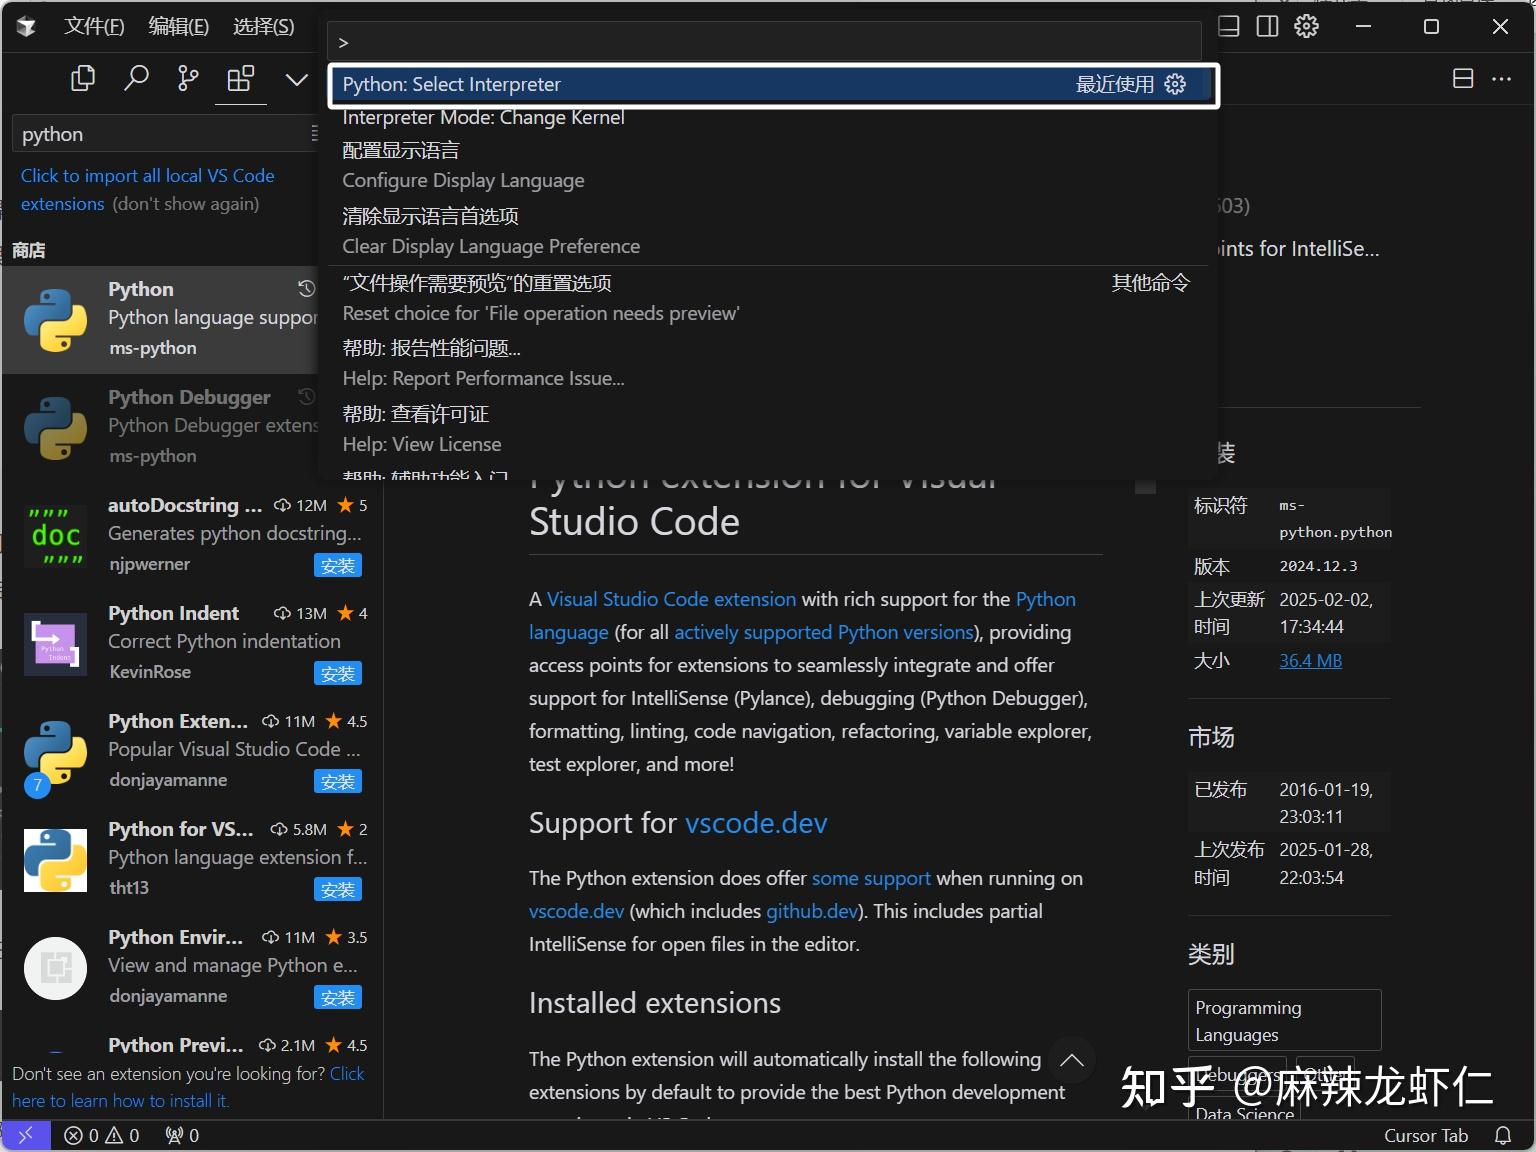
Task: Toggle the panel layout icon in title bar
Action: tap(1227, 26)
